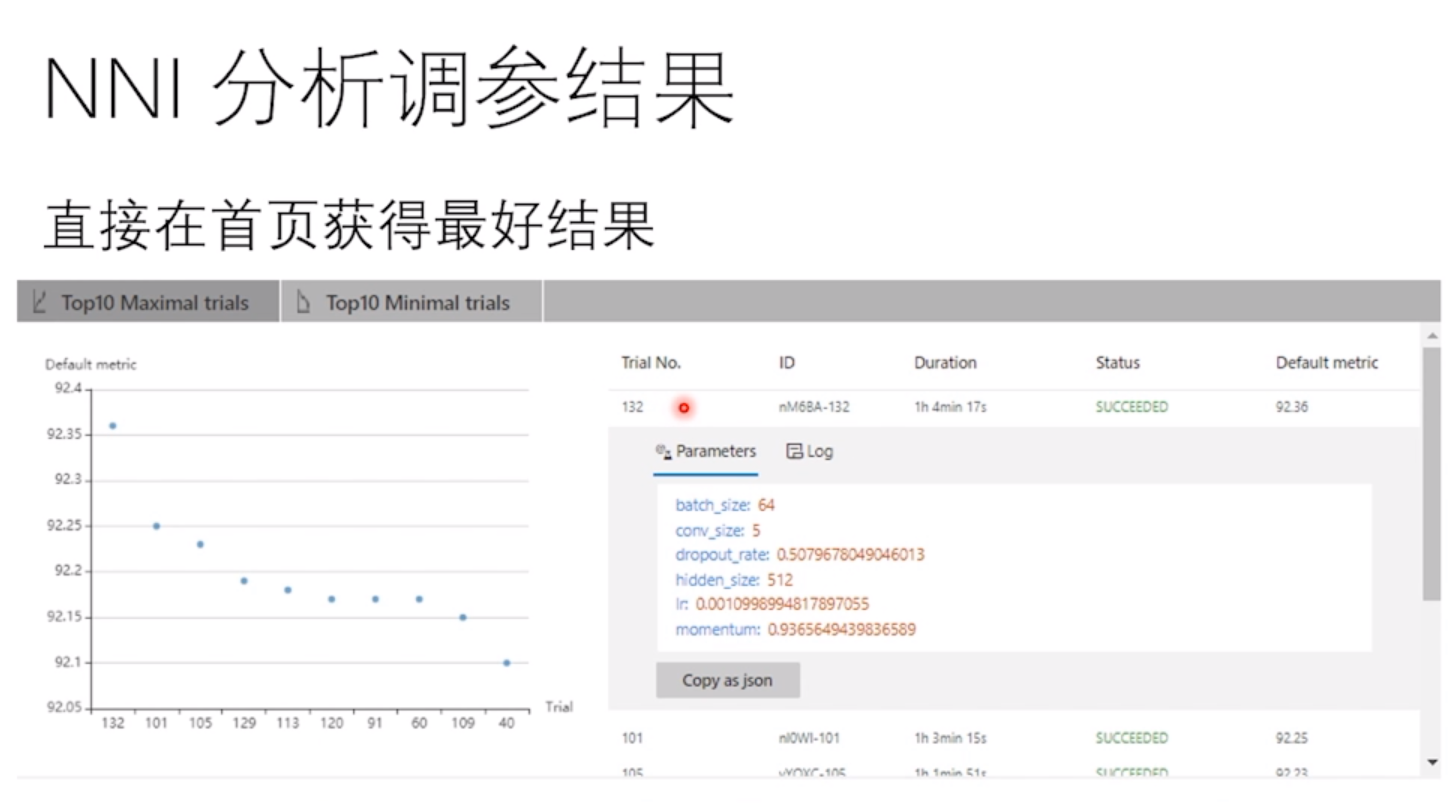
Task: Click the Default metric column header
Action: pyautogui.click(x=1327, y=363)
